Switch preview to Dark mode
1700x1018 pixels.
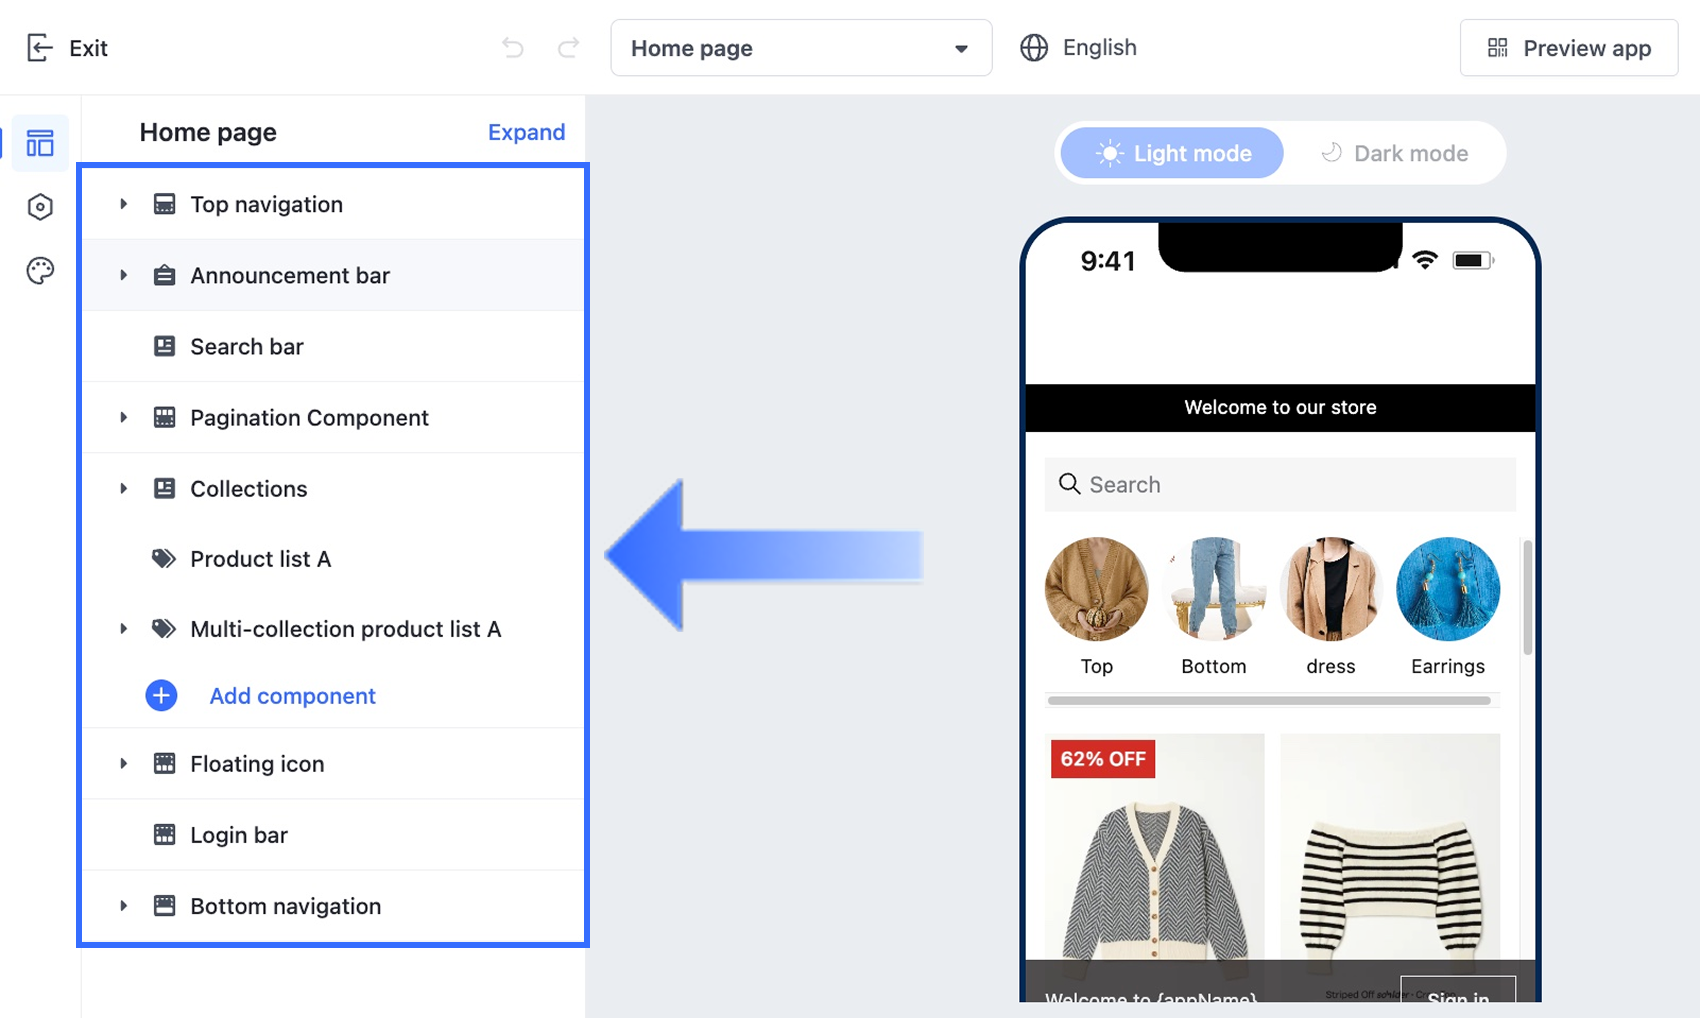click(x=1394, y=153)
